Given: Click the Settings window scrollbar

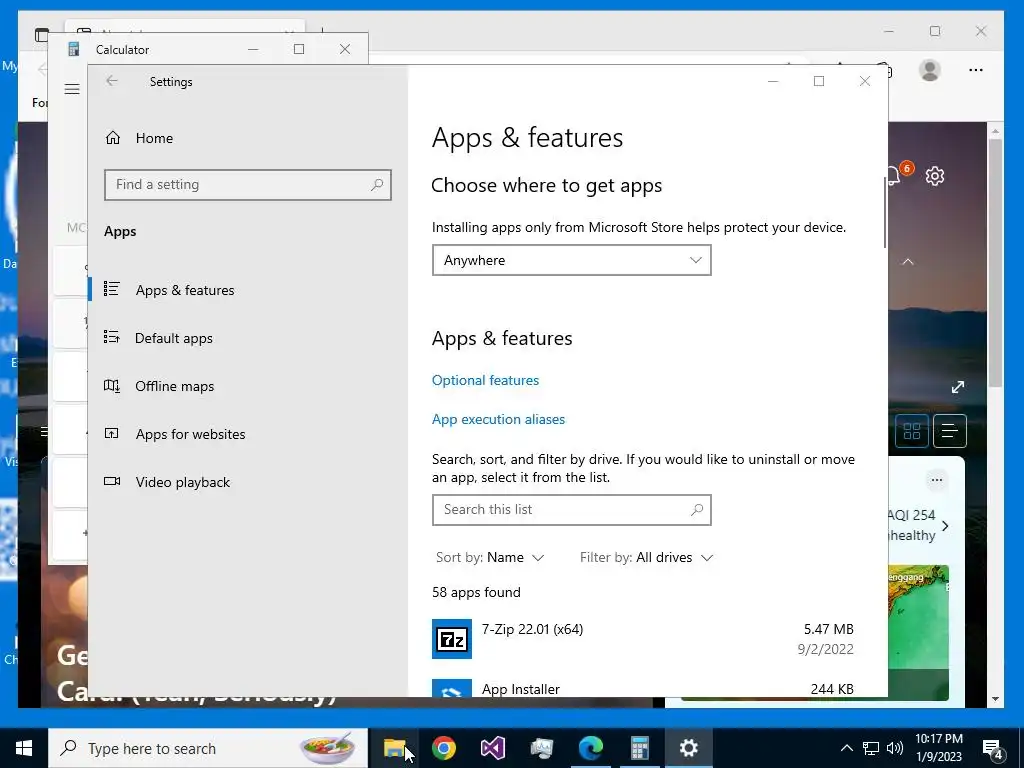Looking at the screenshot, I should pos(885,212).
